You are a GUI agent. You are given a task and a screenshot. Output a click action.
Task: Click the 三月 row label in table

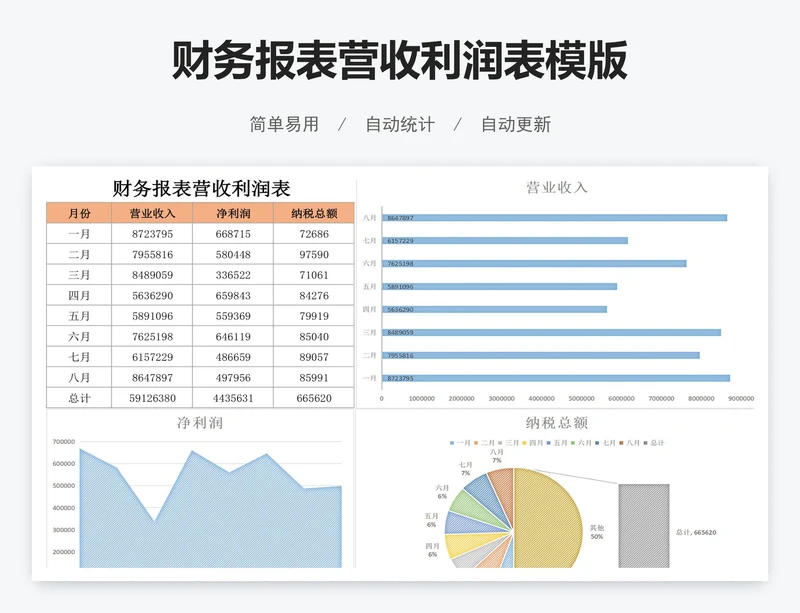click(79, 275)
